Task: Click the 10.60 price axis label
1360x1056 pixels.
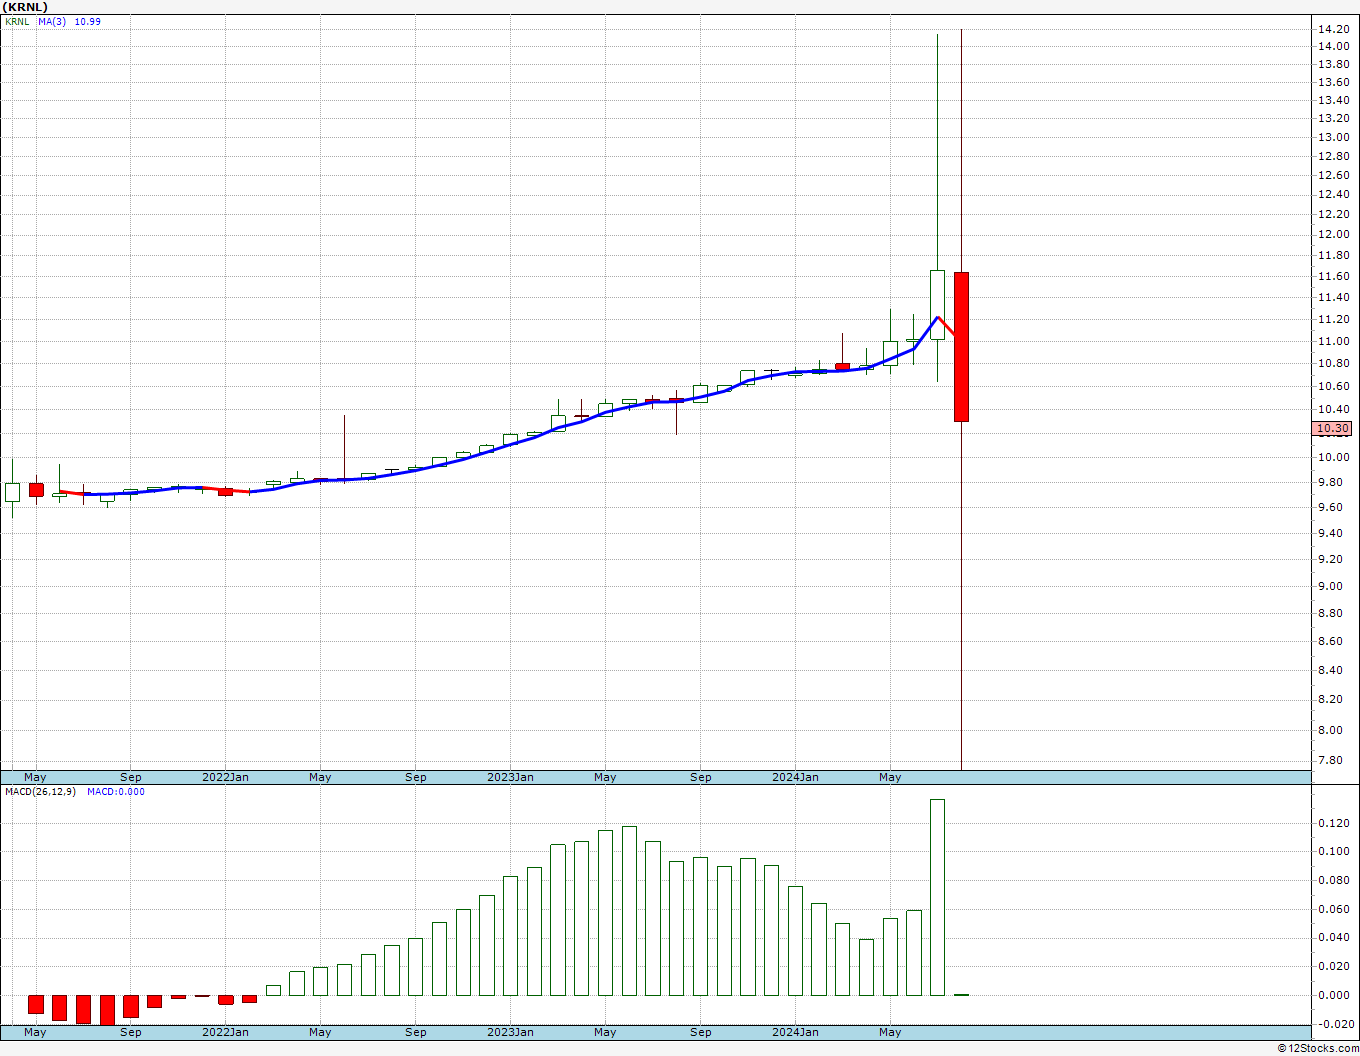Action: coord(1333,387)
